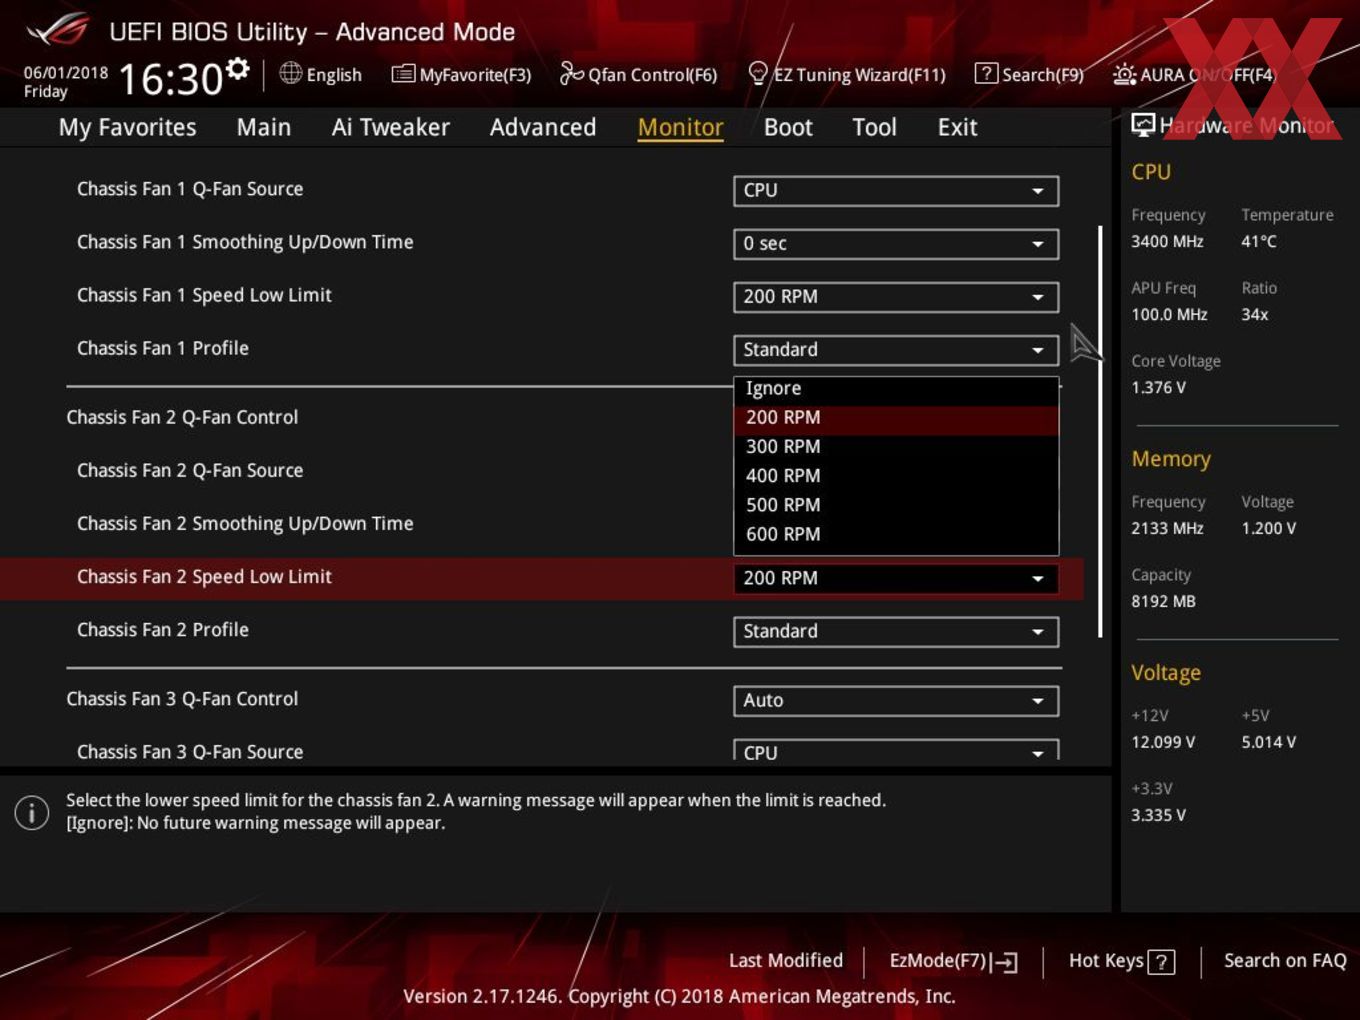This screenshot has height=1020, width=1360.
Task: Choose 500 RPM from the list
Action: pos(896,505)
